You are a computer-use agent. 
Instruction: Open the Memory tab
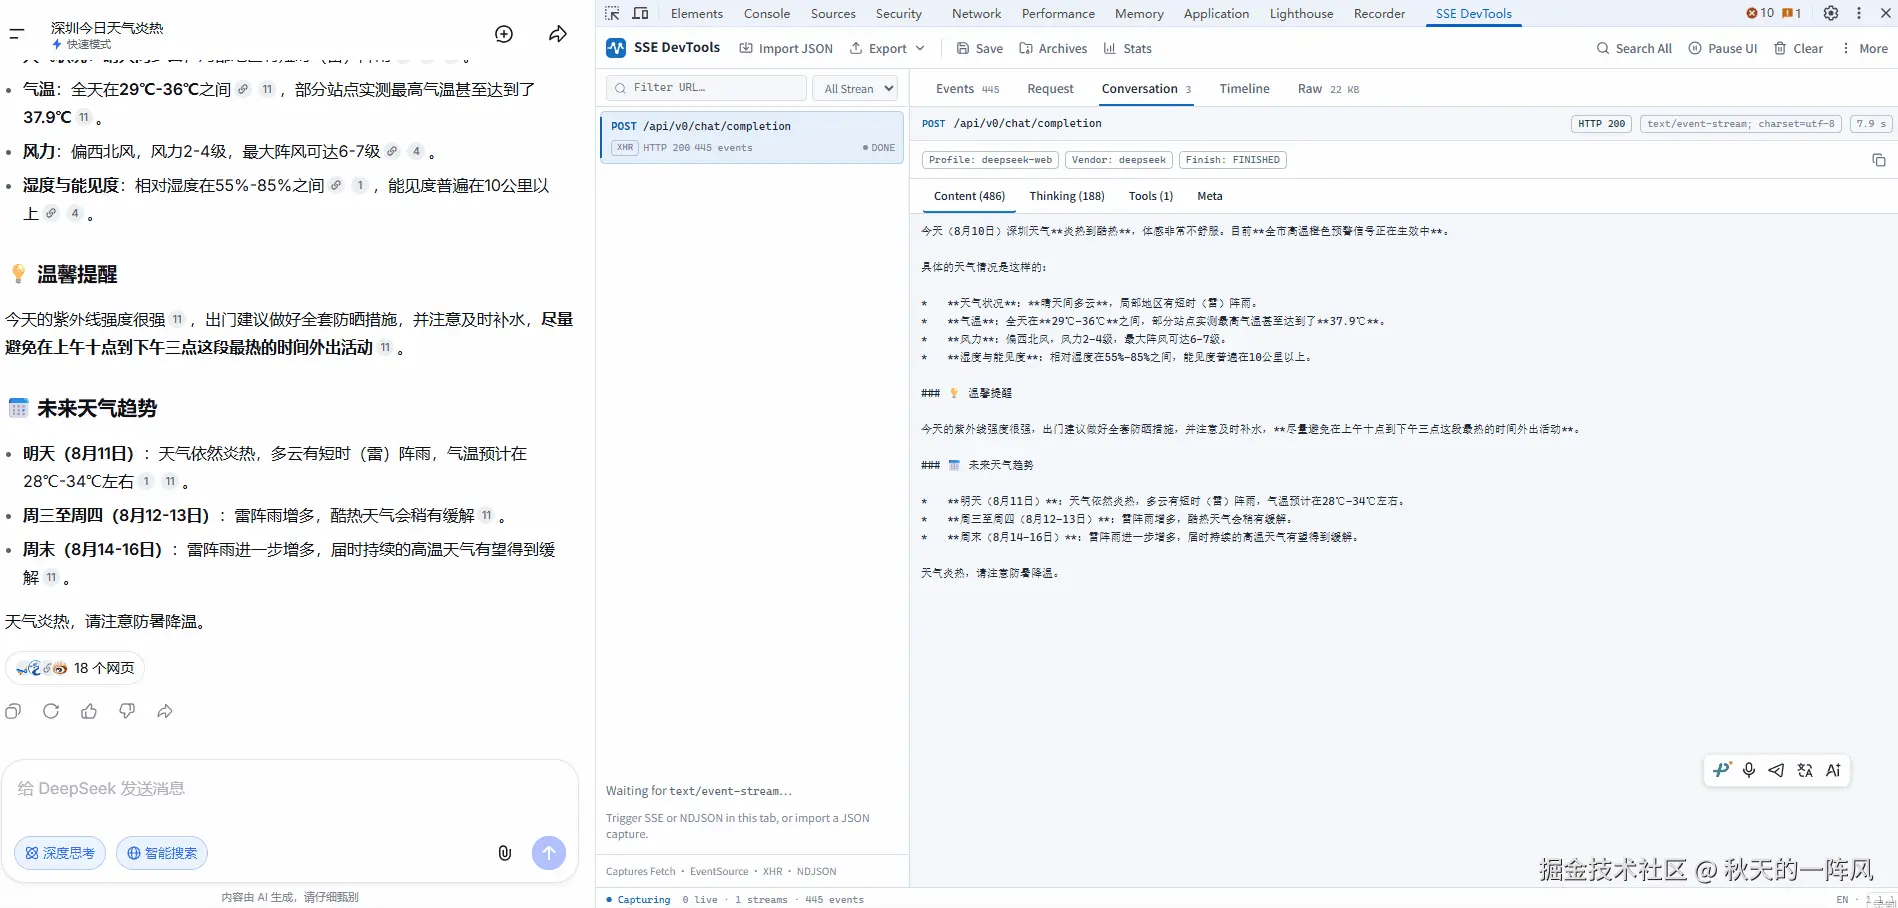coord(1139,13)
